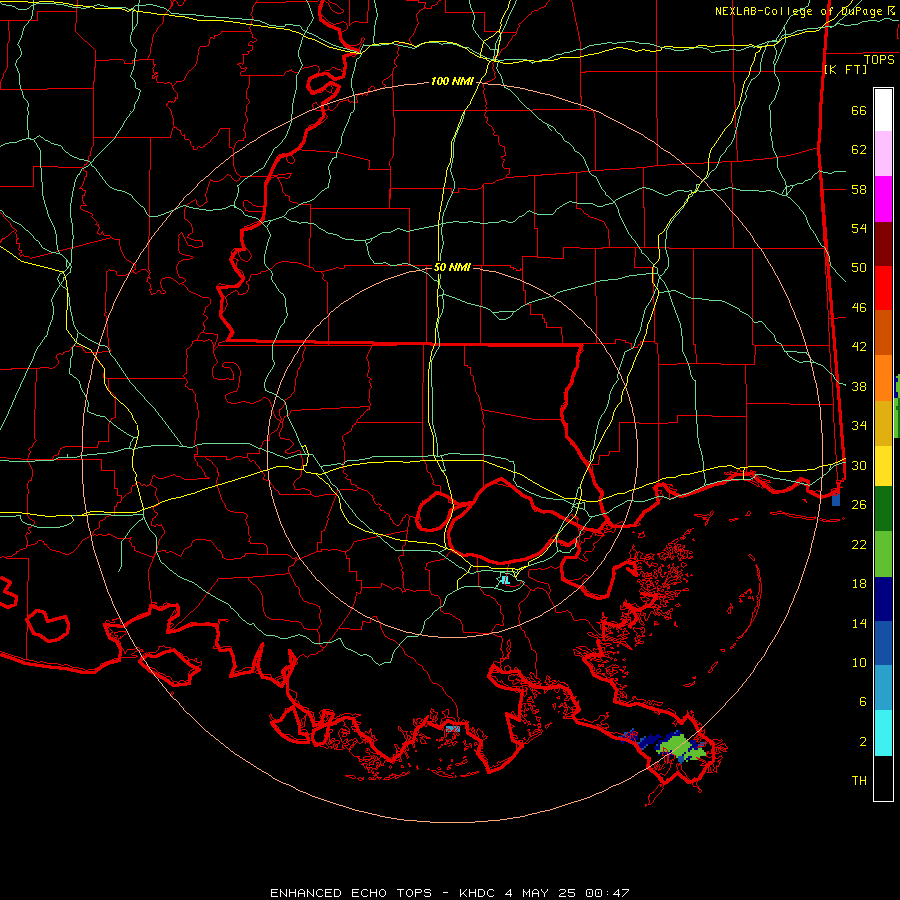Click the bright orange legend swatch
900x900 pixels.
tap(883, 378)
